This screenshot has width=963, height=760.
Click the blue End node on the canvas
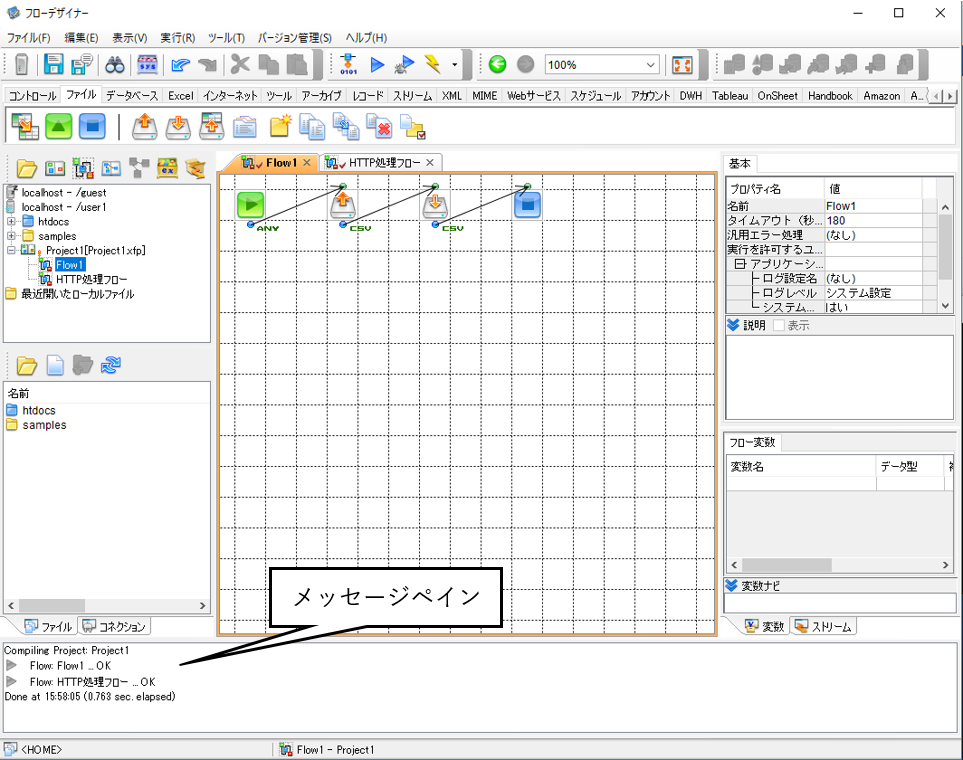click(x=528, y=205)
